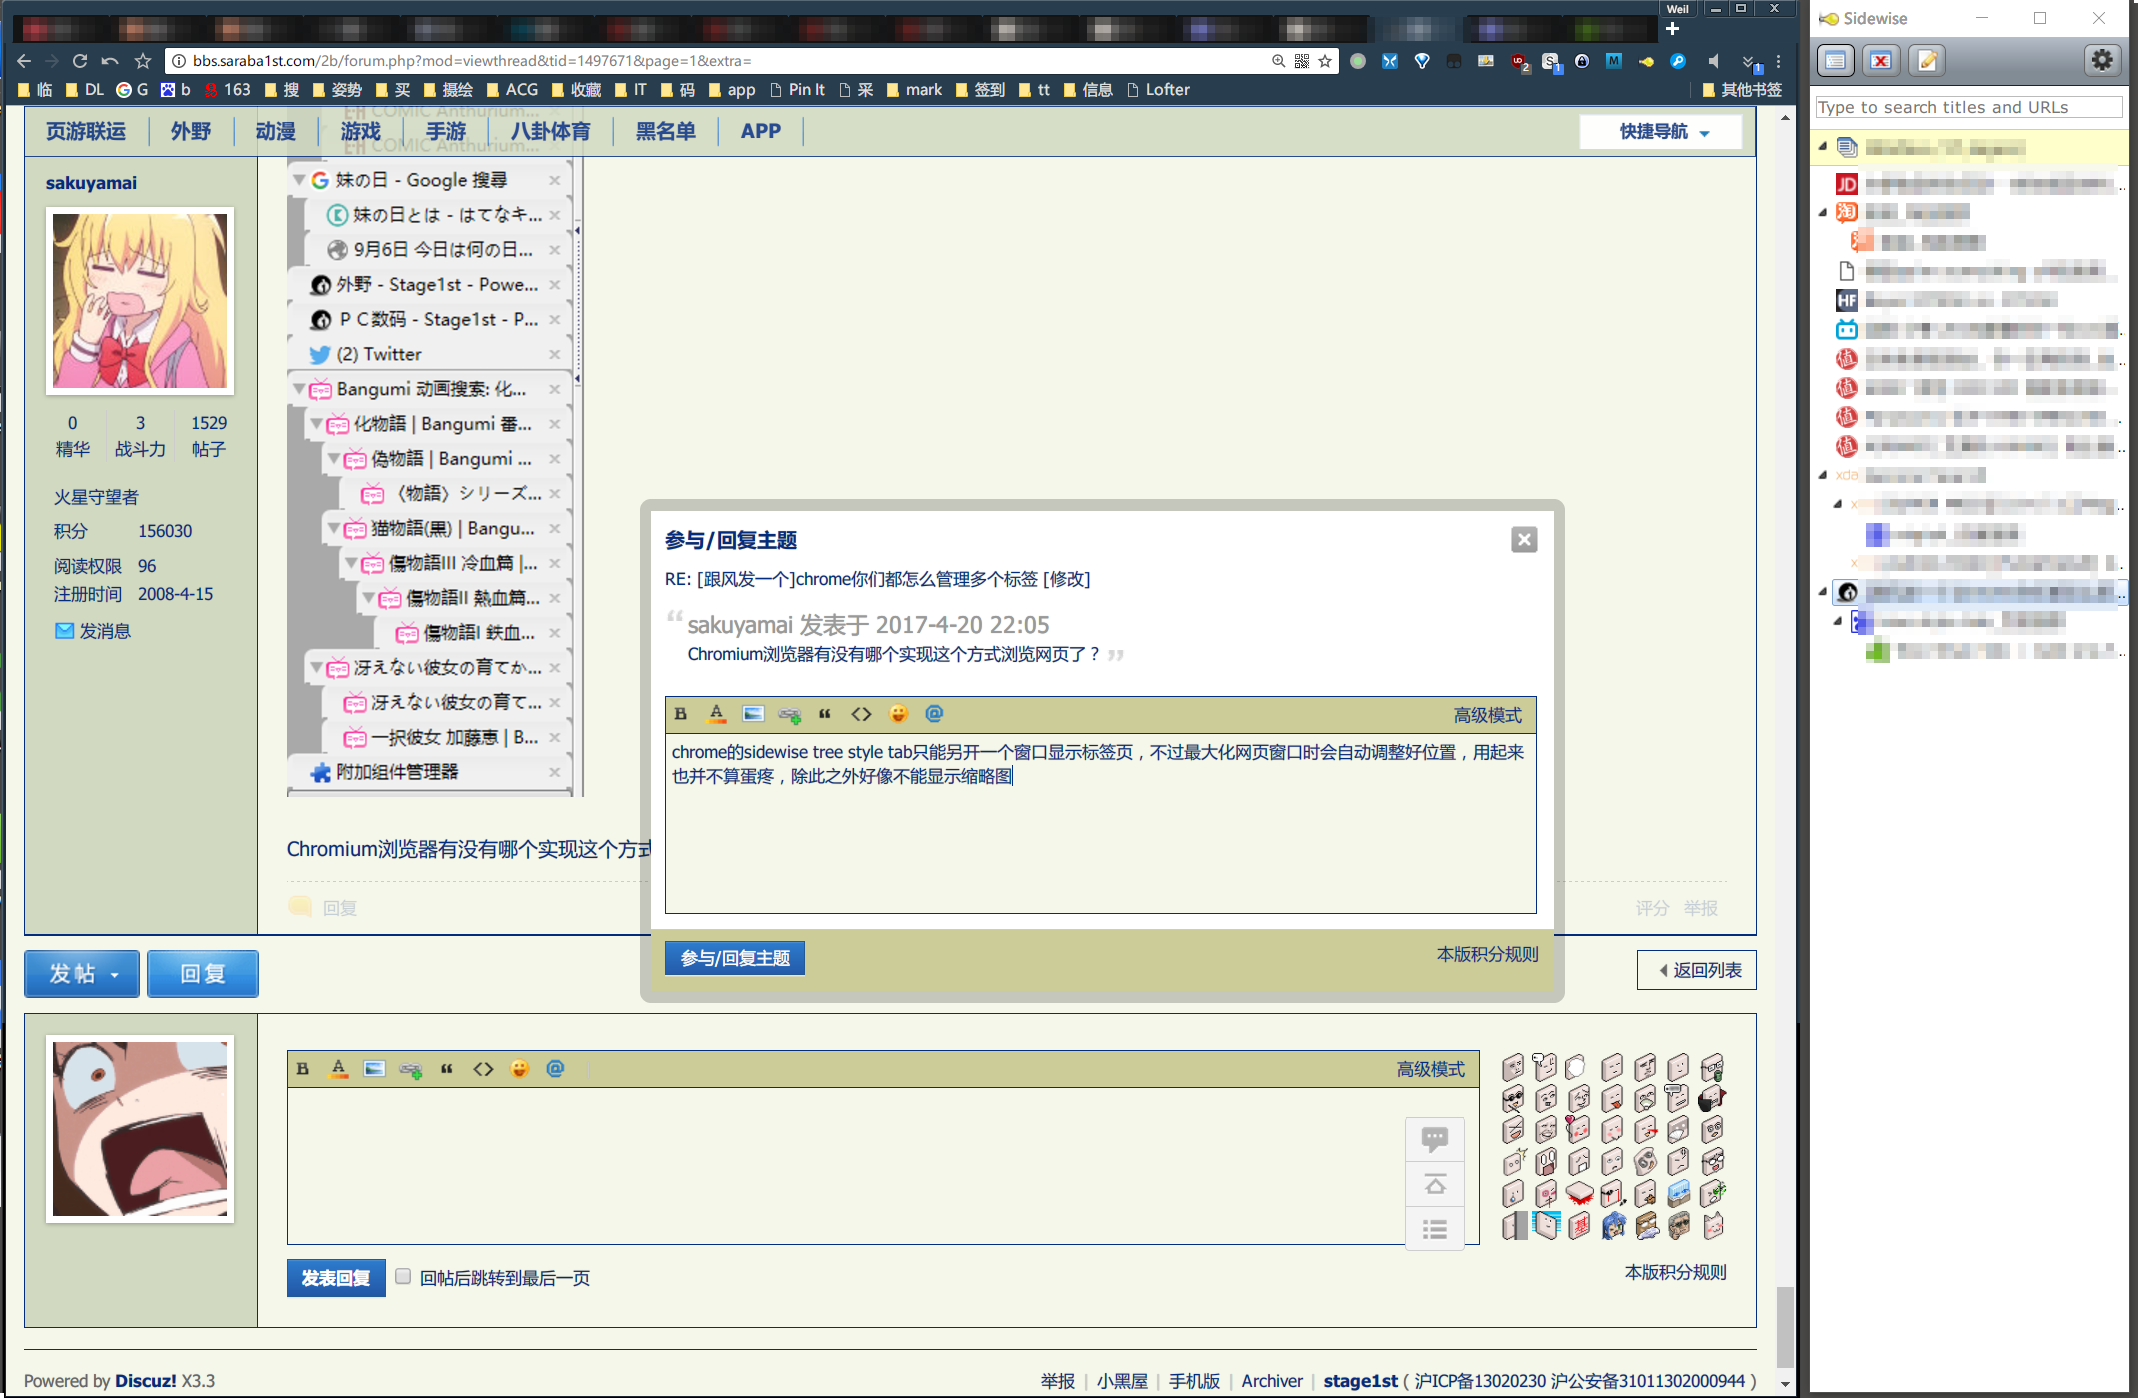This screenshot has height=1398, width=2138.
Task: Open the QR code icon in address bar
Action: (x=1301, y=61)
